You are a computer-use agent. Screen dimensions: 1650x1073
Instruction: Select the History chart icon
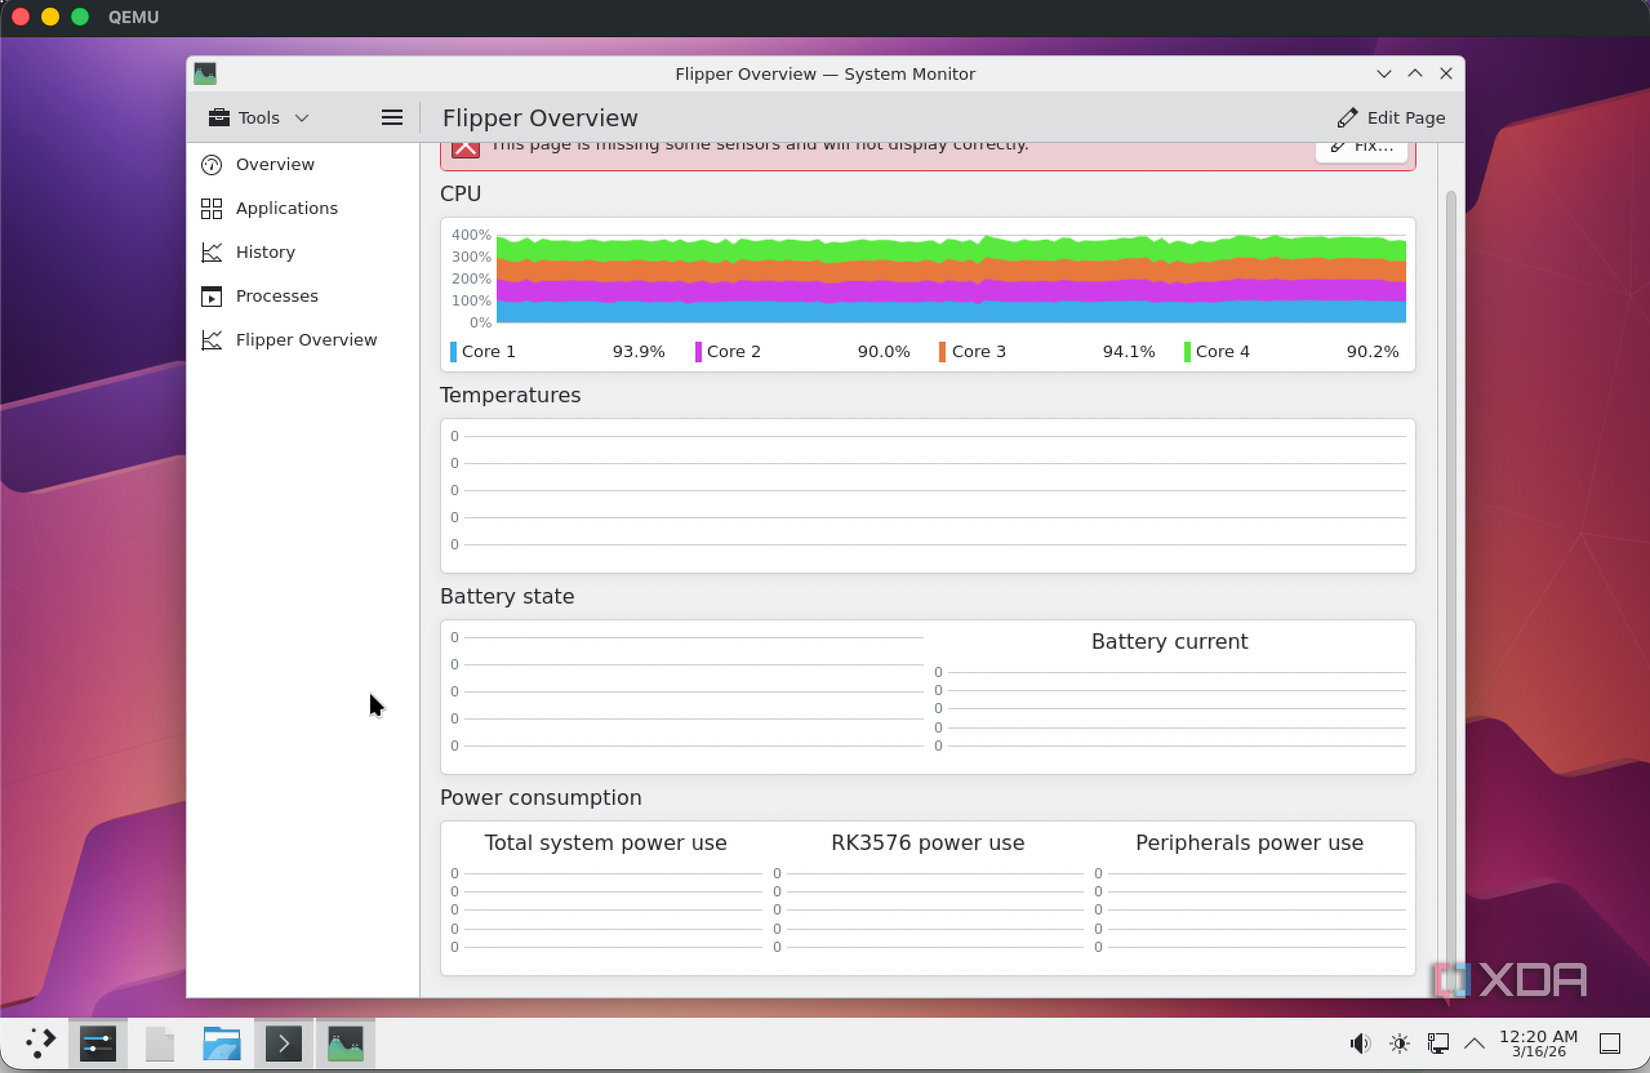pos(212,252)
